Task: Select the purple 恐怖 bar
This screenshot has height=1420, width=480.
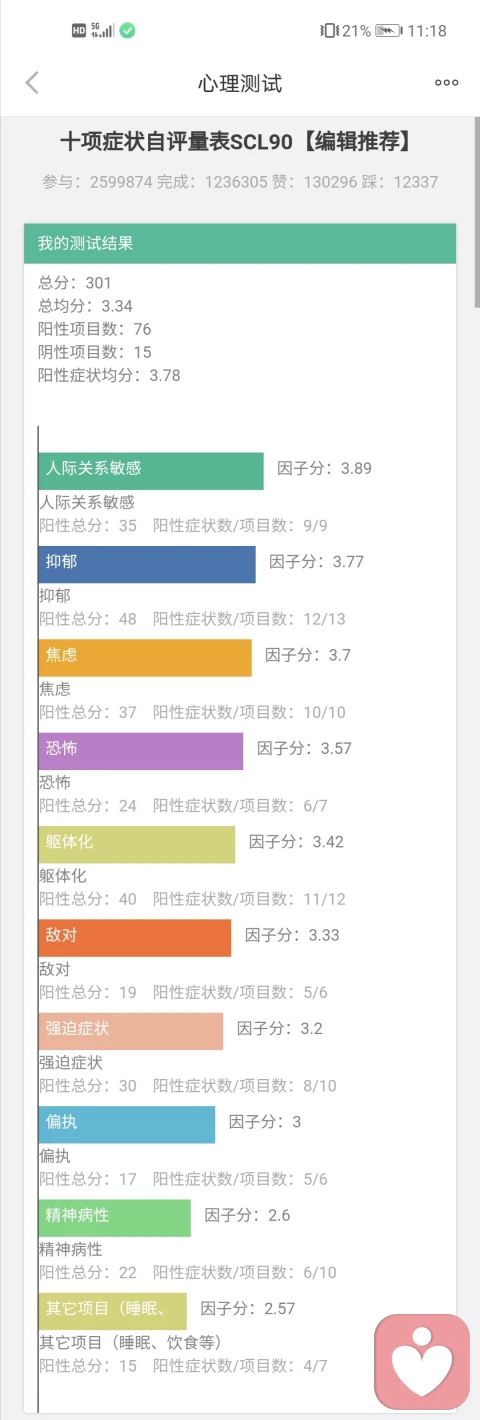Action: coord(141,750)
